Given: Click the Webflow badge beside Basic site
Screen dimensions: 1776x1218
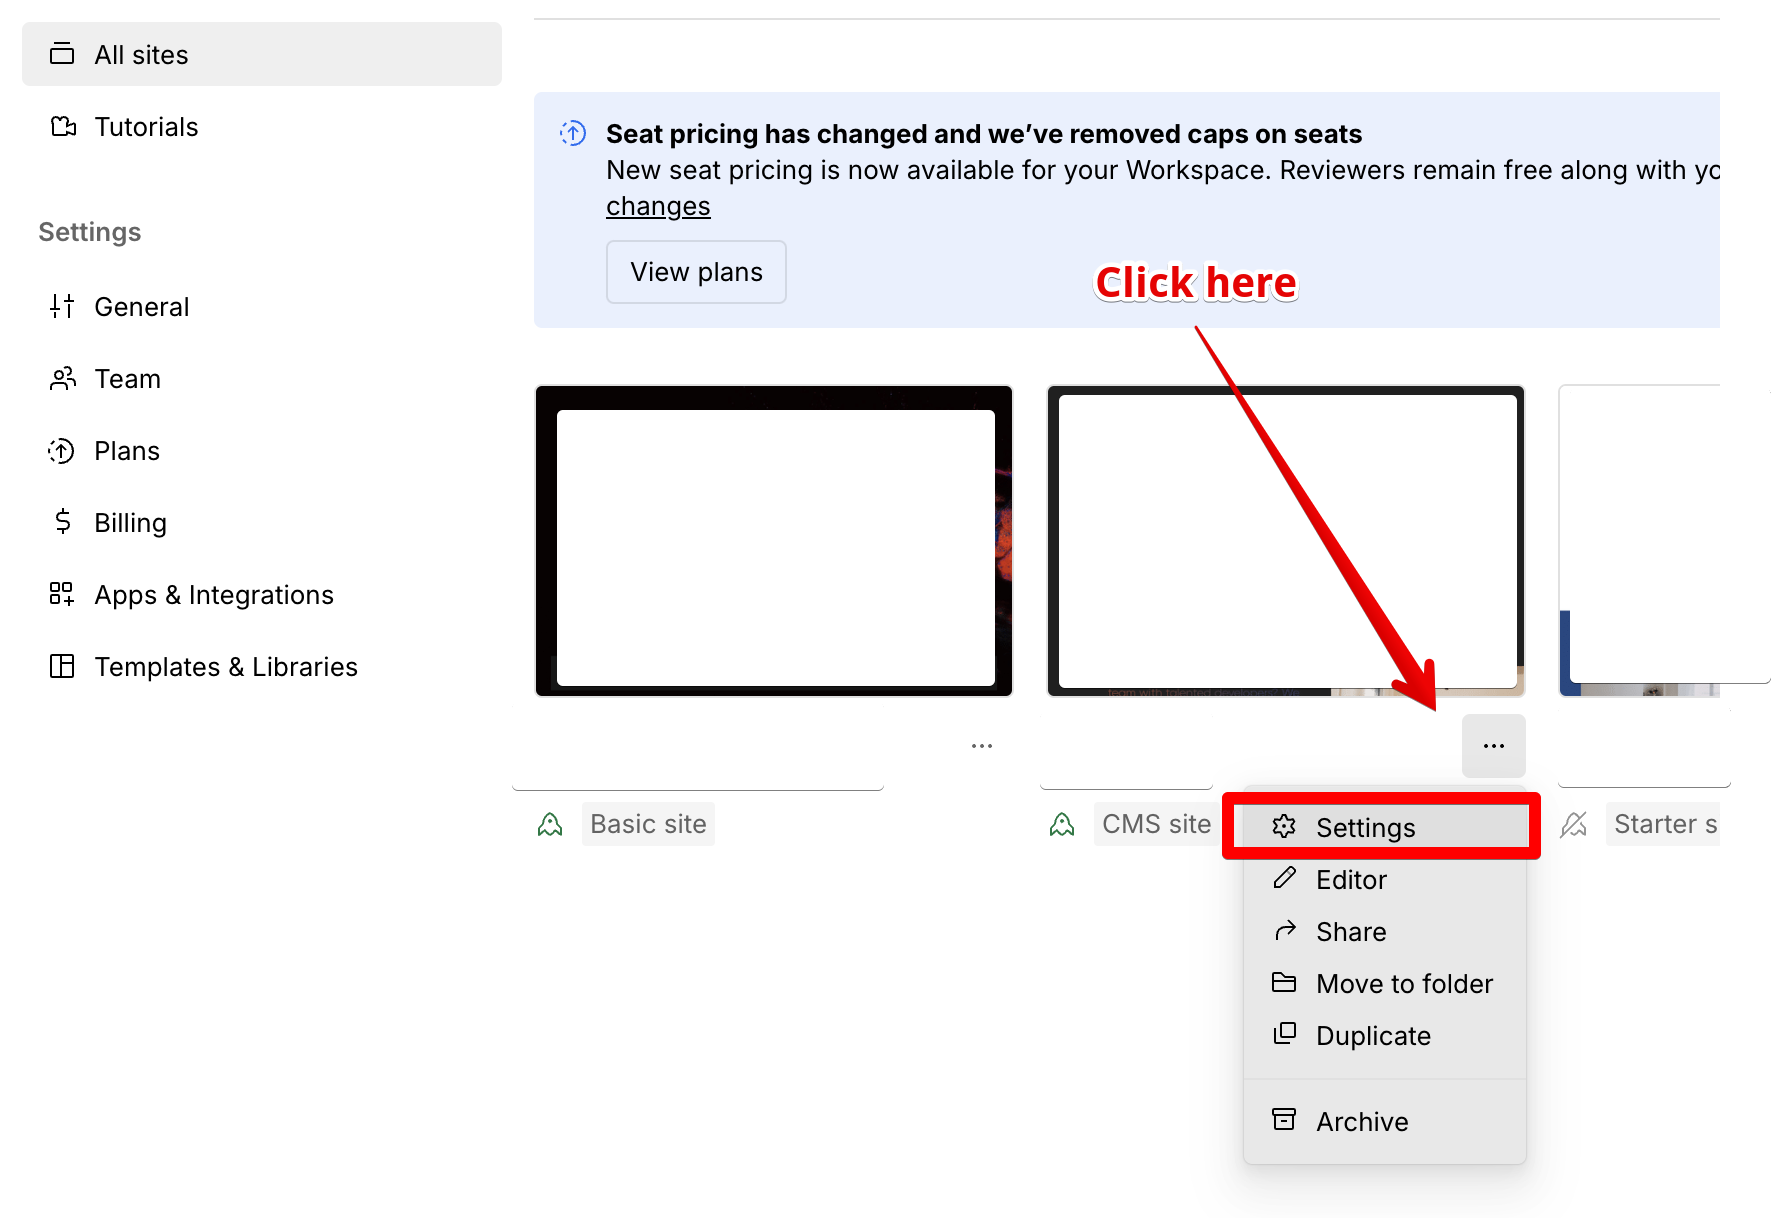Looking at the screenshot, I should coord(549,823).
